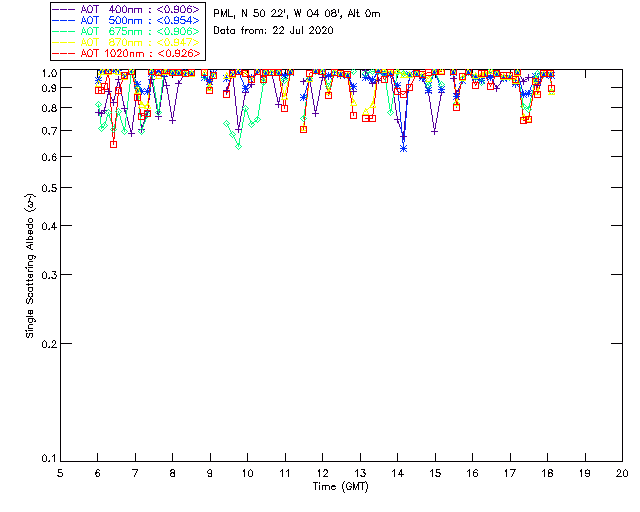Click the AOT 870nm legend entry
640x512 pixels.
tap(127, 42)
